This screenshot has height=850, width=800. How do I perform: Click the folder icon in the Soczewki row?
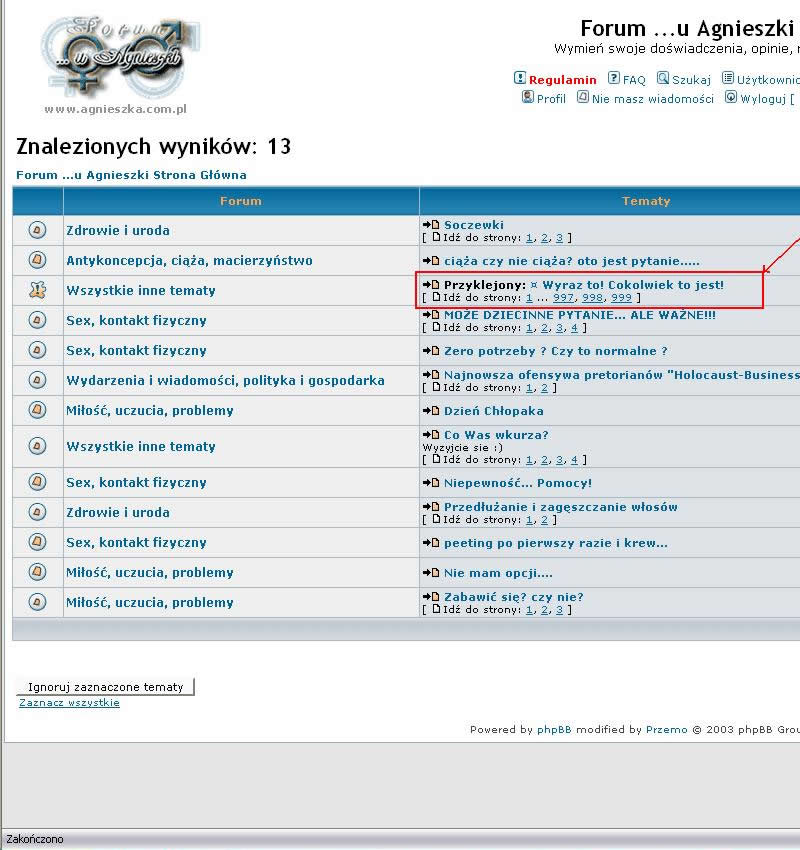point(37,230)
